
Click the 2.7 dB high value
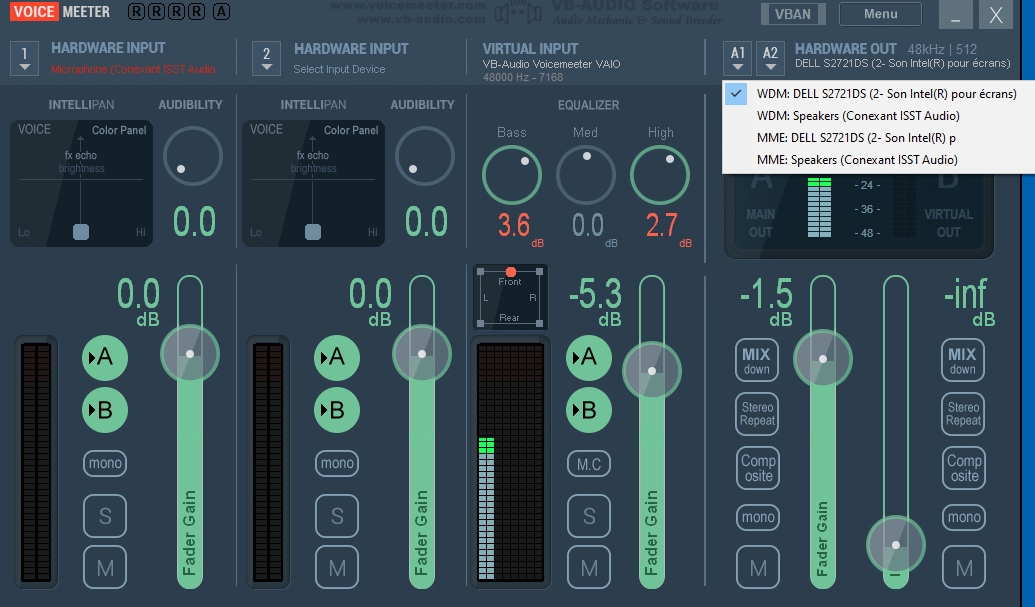click(662, 226)
